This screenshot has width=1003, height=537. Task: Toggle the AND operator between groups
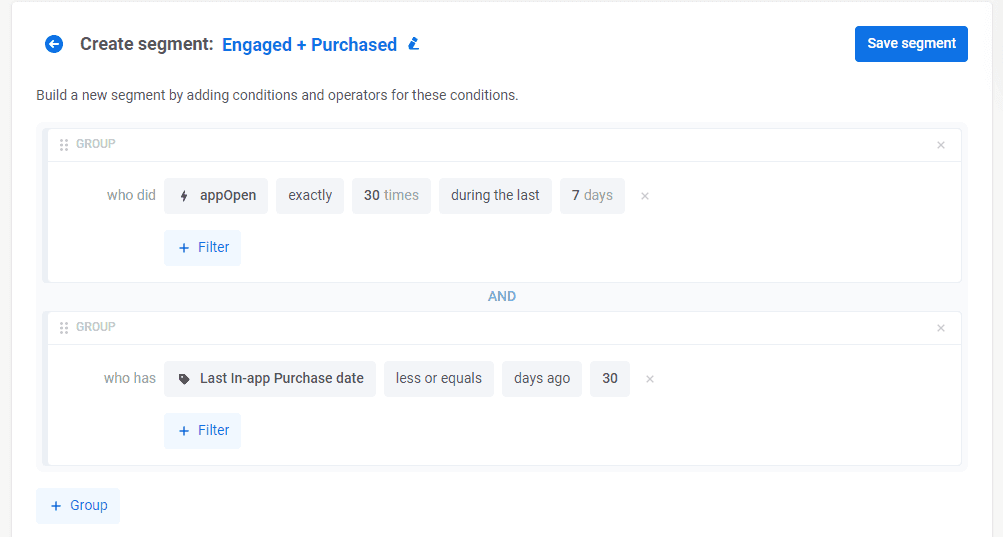(x=502, y=297)
